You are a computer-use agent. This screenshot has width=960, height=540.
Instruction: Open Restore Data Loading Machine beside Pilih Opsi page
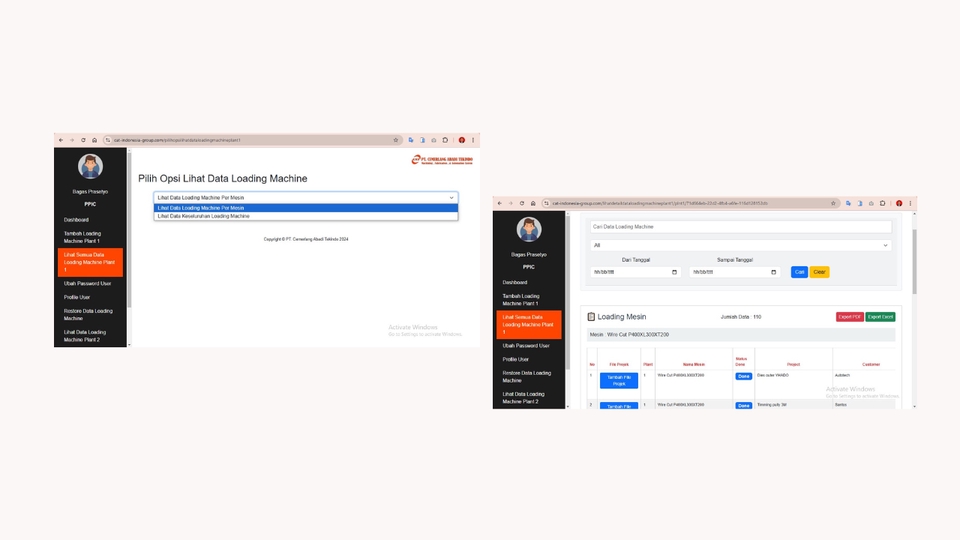point(89,315)
